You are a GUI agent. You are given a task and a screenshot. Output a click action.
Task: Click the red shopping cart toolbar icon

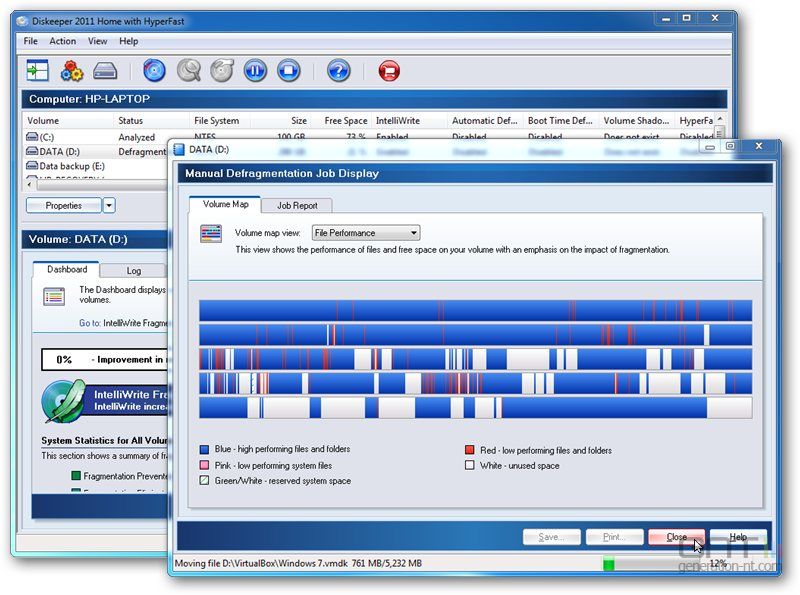pos(389,70)
